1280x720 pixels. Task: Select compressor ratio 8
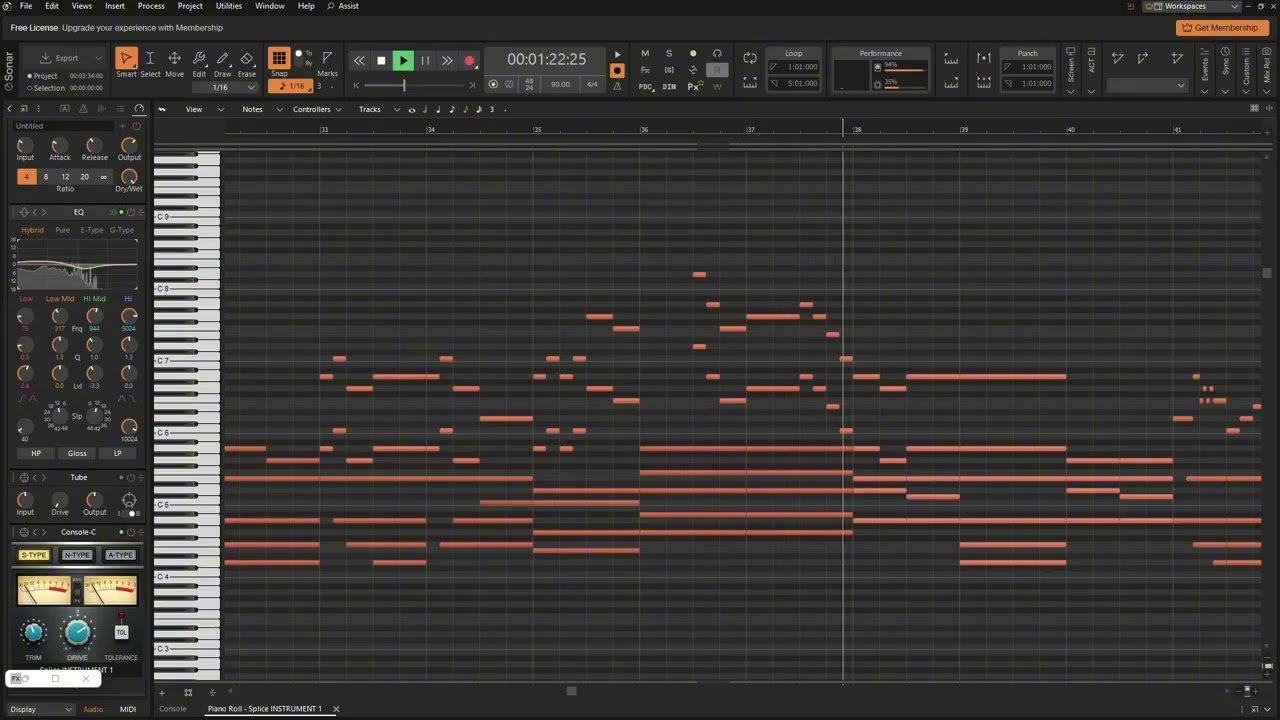(45, 177)
